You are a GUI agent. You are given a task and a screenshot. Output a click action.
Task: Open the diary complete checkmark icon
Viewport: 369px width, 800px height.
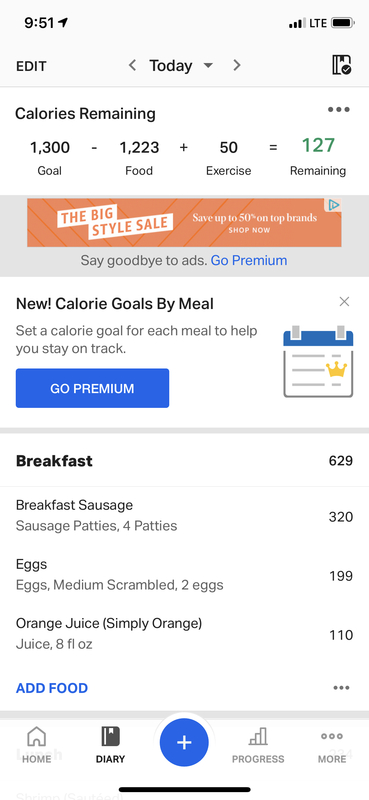click(341, 65)
